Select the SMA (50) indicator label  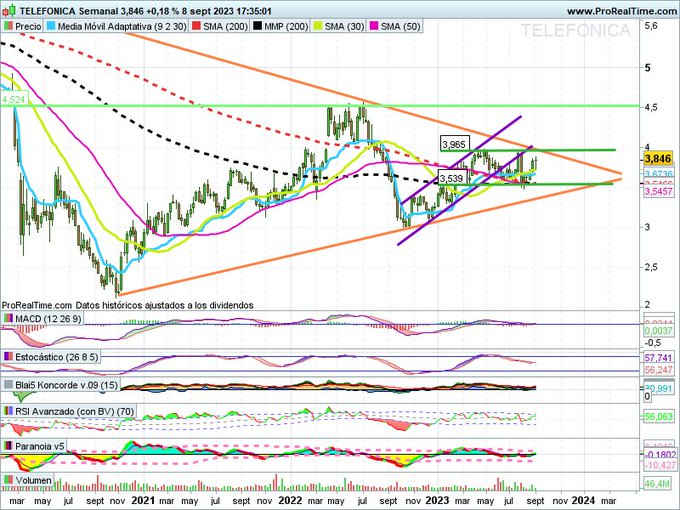click(x=401, y=26)
